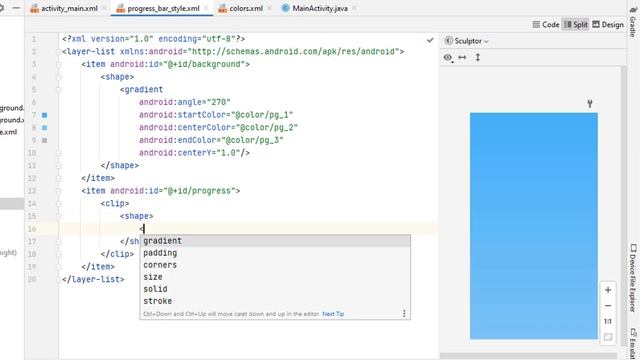The image size is (640, 360).
Task: Choose solid from the completion list
Action: click(x=275, y=289)
